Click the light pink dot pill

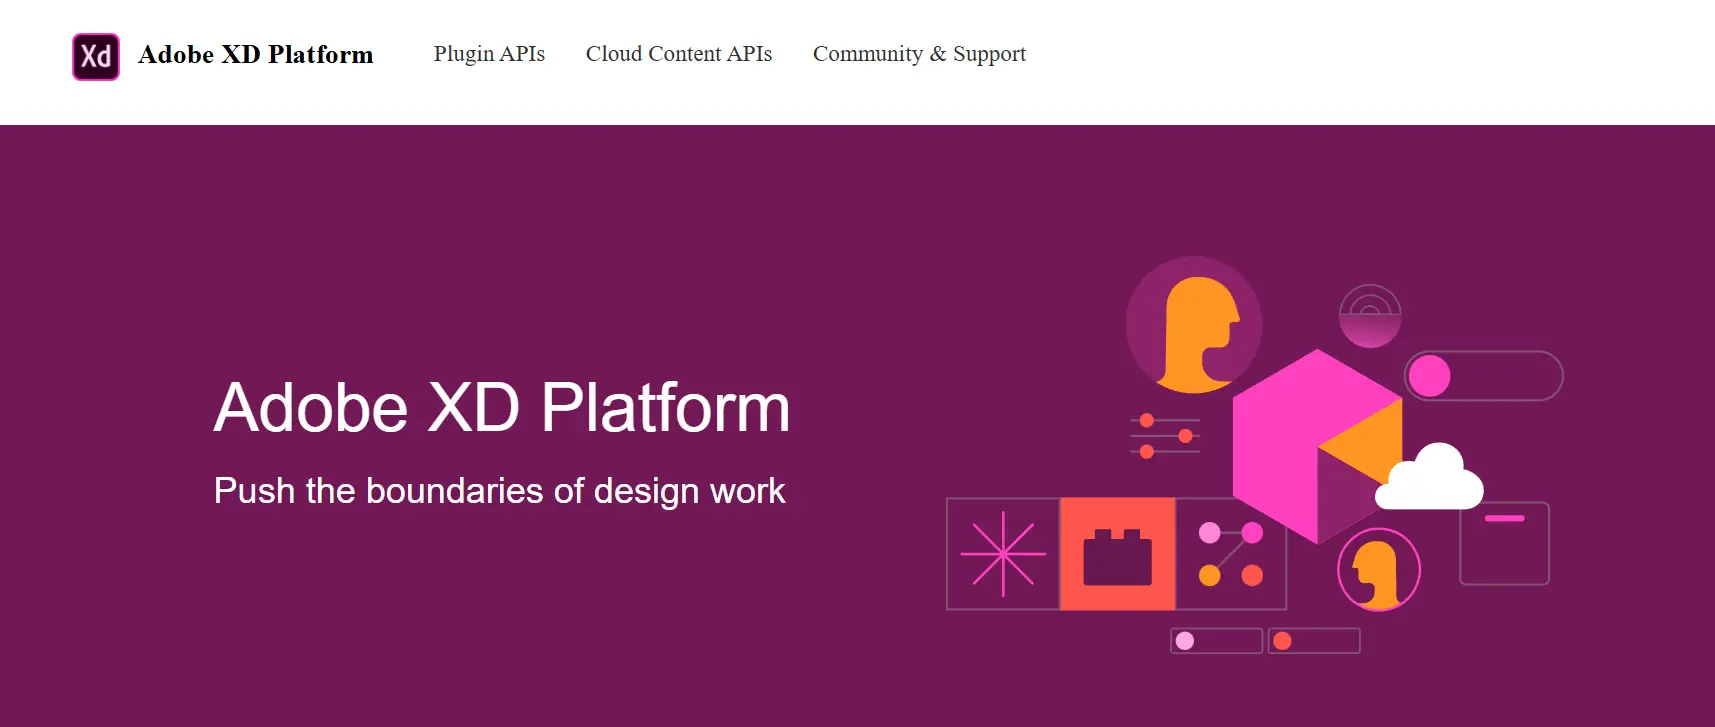click(x=1217, y=641)
